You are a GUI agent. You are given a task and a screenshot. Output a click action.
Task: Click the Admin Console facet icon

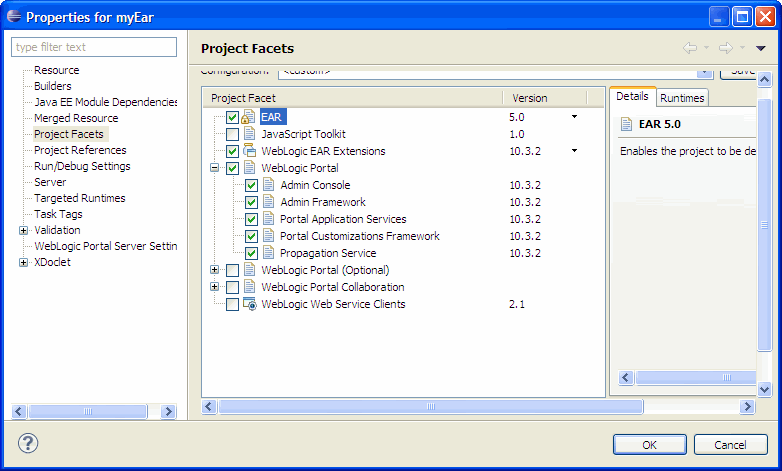(x=268, y=185)
